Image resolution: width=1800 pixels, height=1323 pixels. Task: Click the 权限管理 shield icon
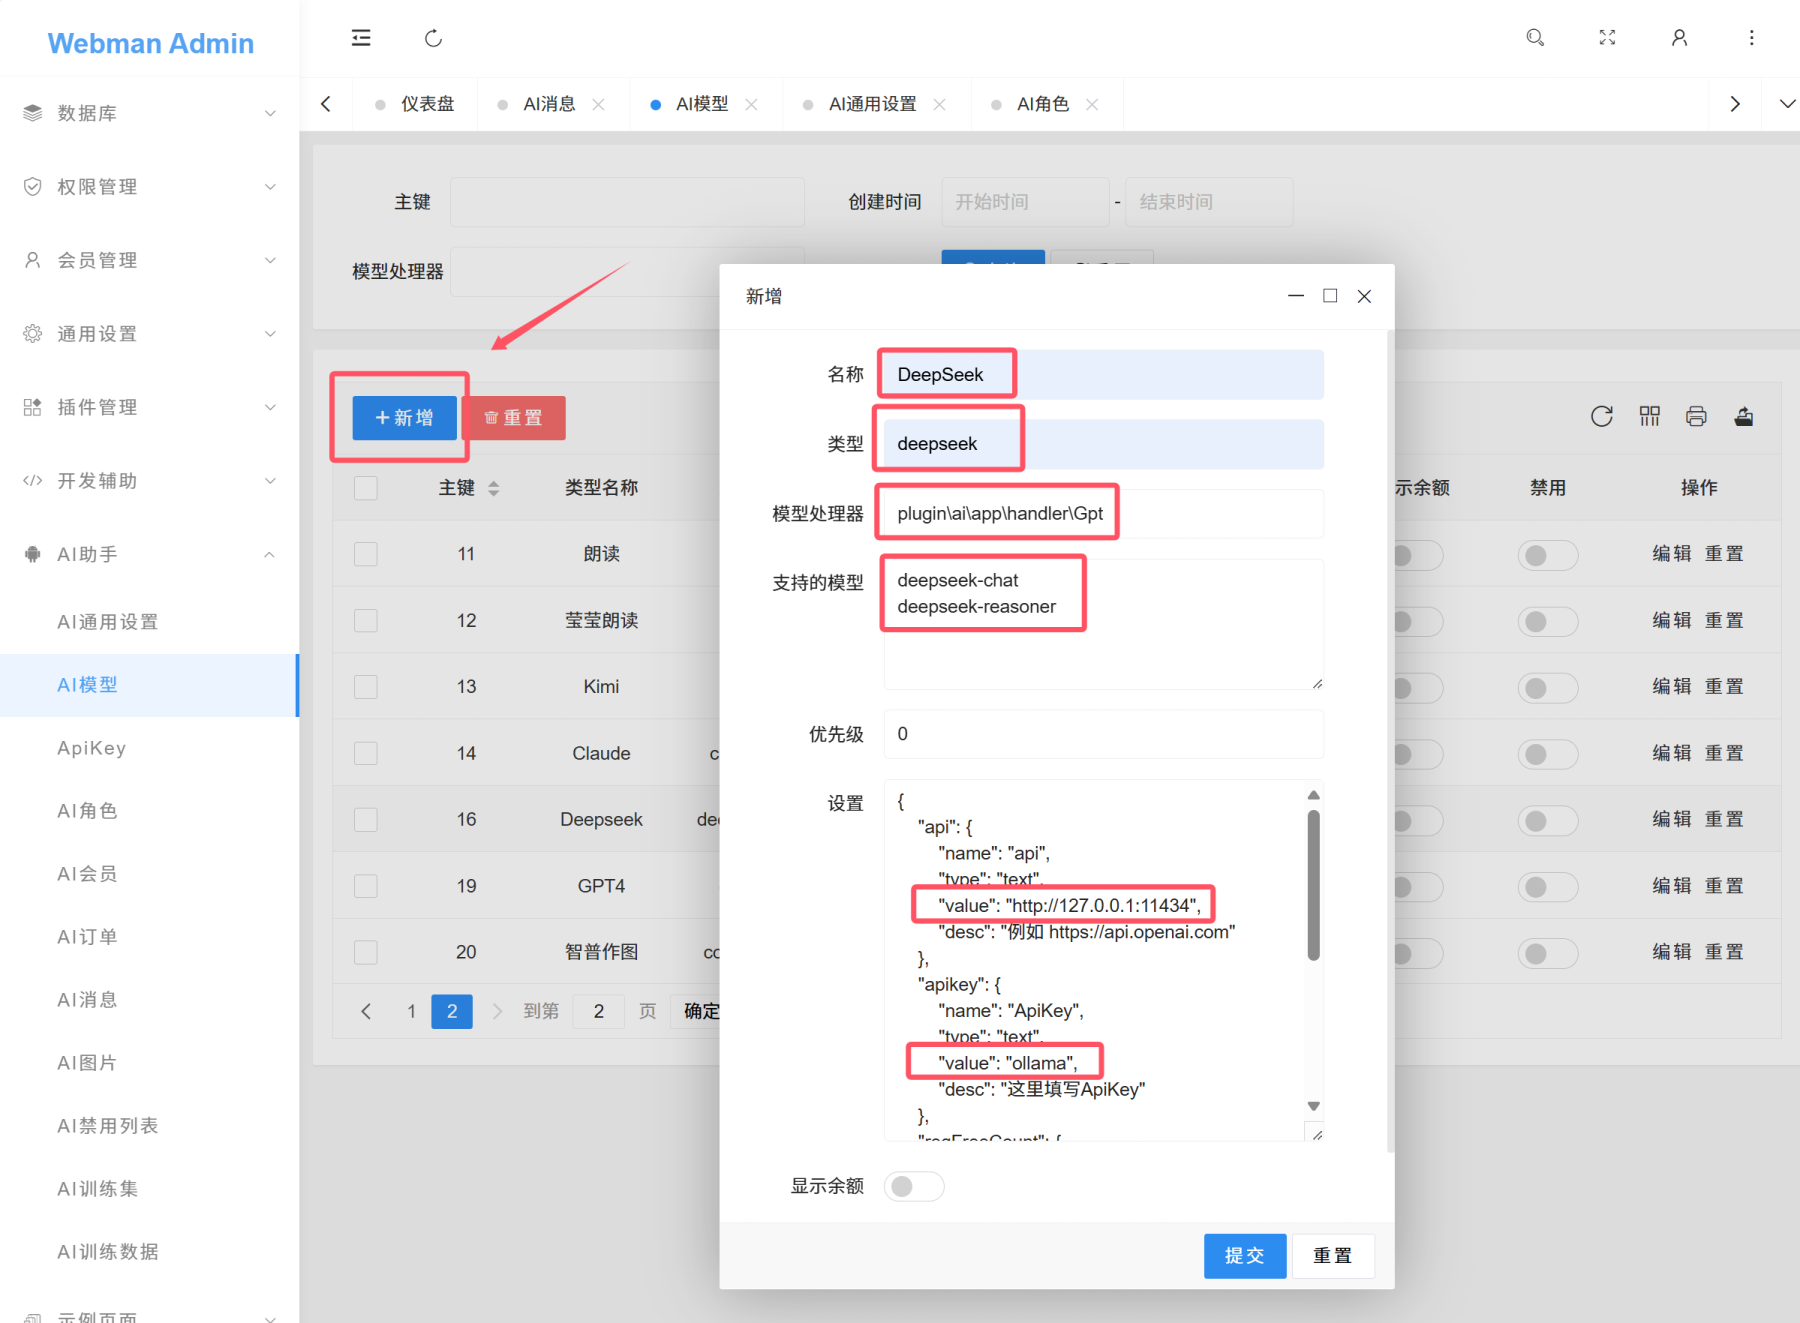[33, 187]
